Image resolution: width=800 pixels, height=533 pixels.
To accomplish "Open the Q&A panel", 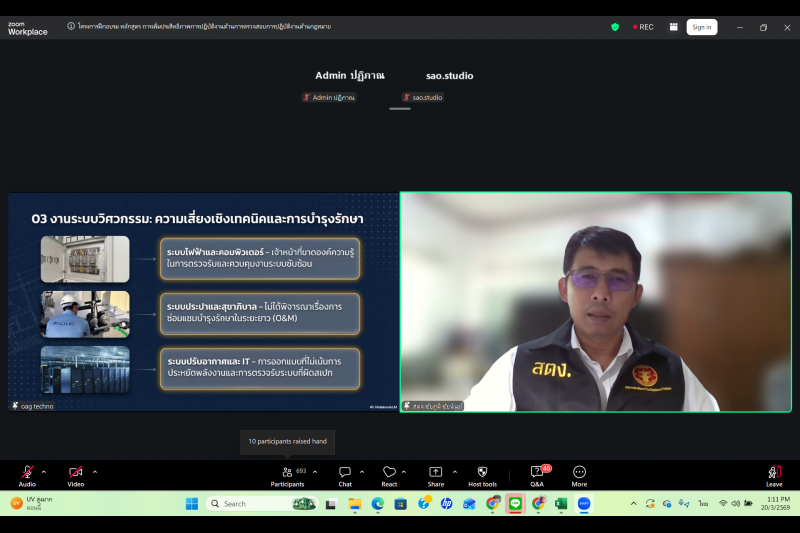I will (x=537, y=474).
